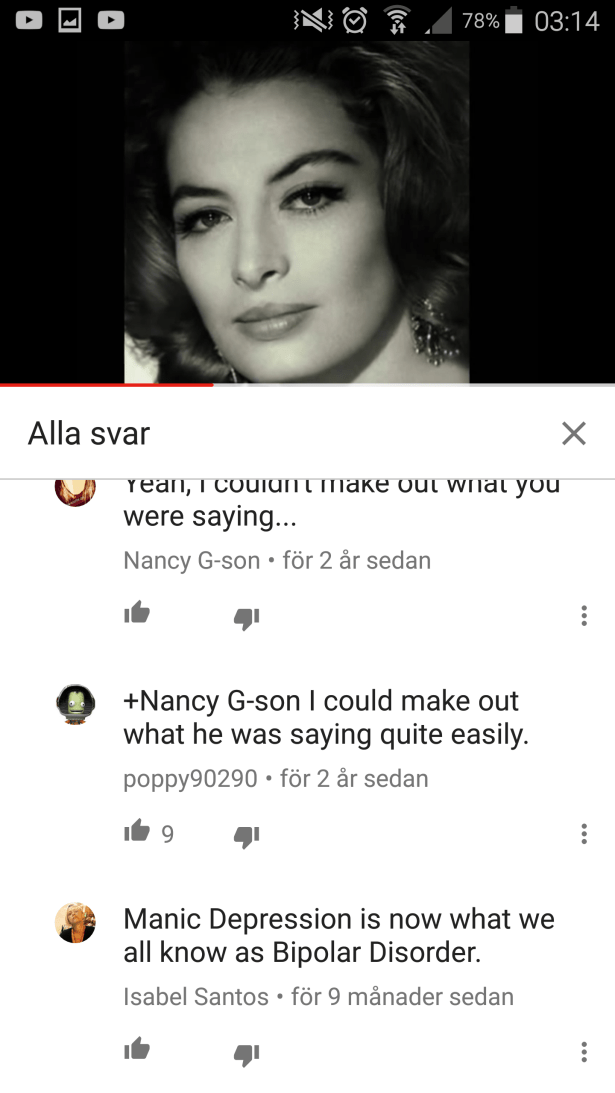Like poppy90290's reply with 9 likes
The width and height of the screenshot is (615, 1093).
click(137, 831)
